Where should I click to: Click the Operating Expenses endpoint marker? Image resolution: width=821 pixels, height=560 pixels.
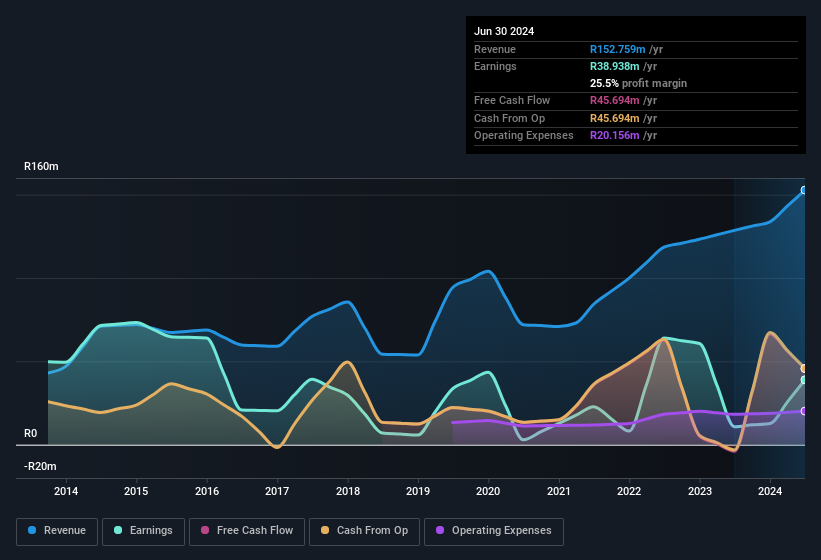pyautogui.click(x=804, y=411)
